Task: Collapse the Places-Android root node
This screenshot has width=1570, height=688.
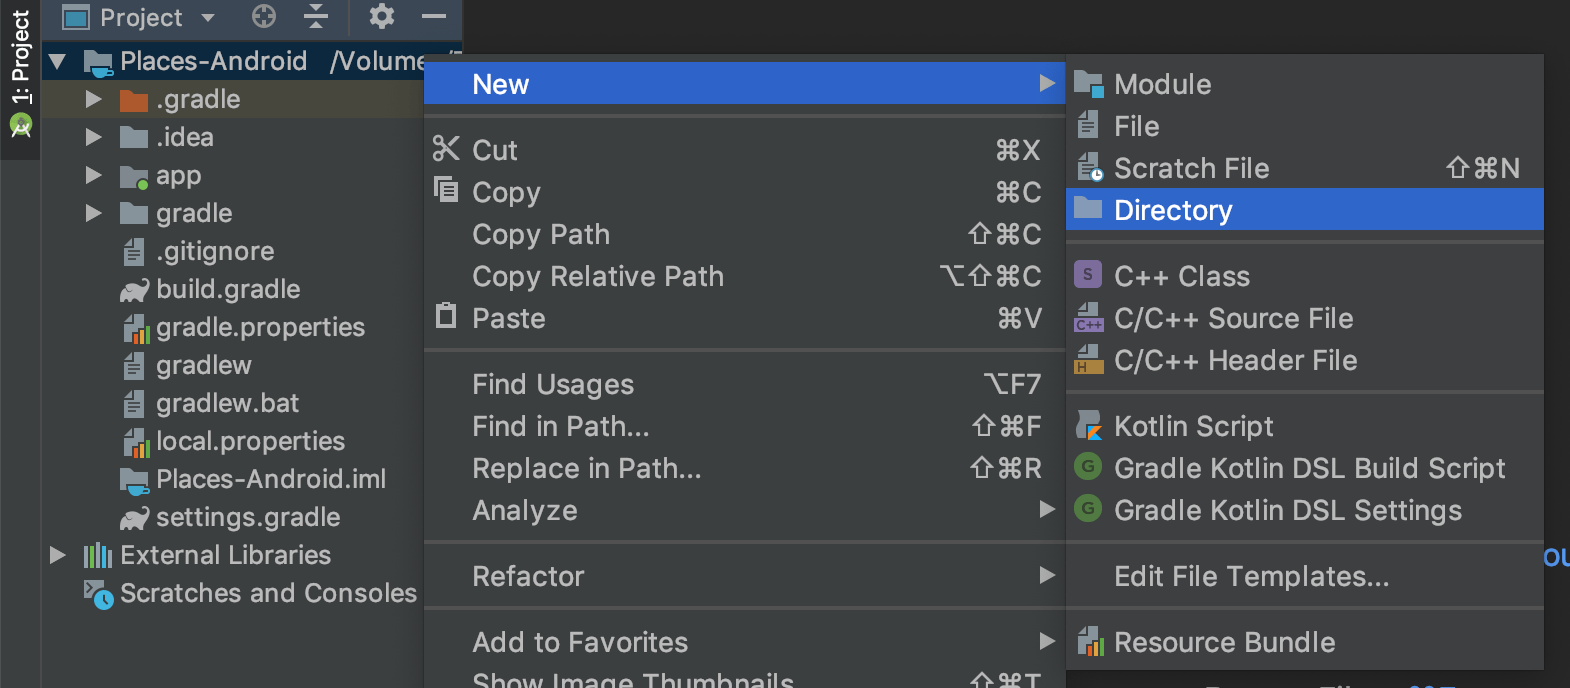Action: 55,61
